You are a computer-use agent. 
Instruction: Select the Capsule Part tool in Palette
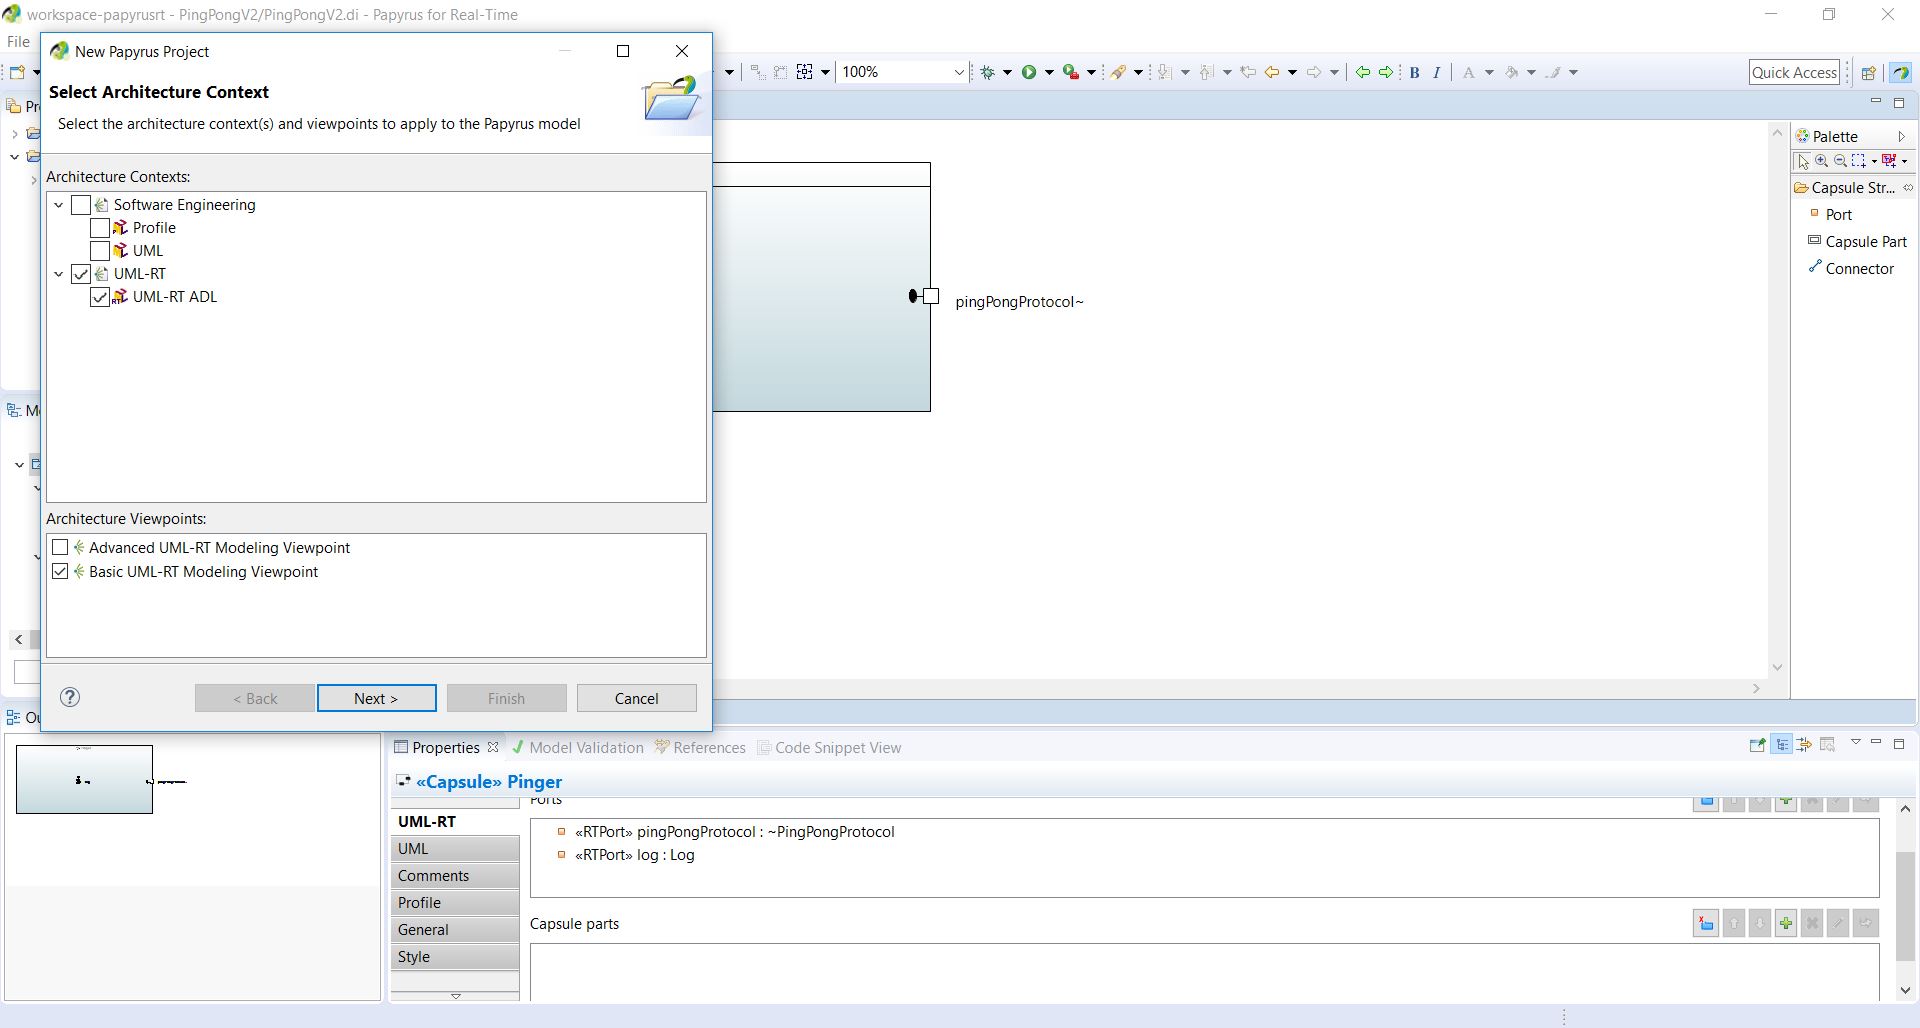click(1857, 241)
